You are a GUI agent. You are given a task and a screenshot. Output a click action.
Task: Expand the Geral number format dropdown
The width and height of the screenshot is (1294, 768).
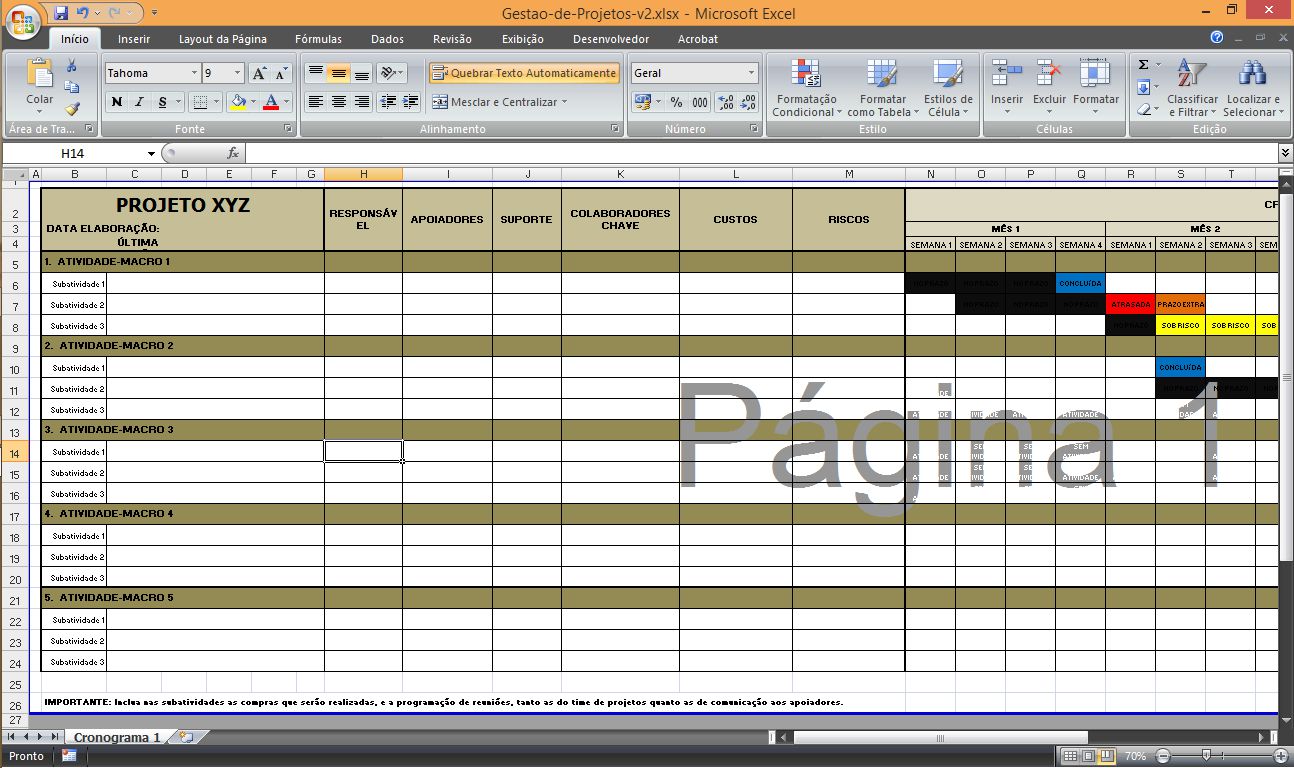(x=751, y=73)
